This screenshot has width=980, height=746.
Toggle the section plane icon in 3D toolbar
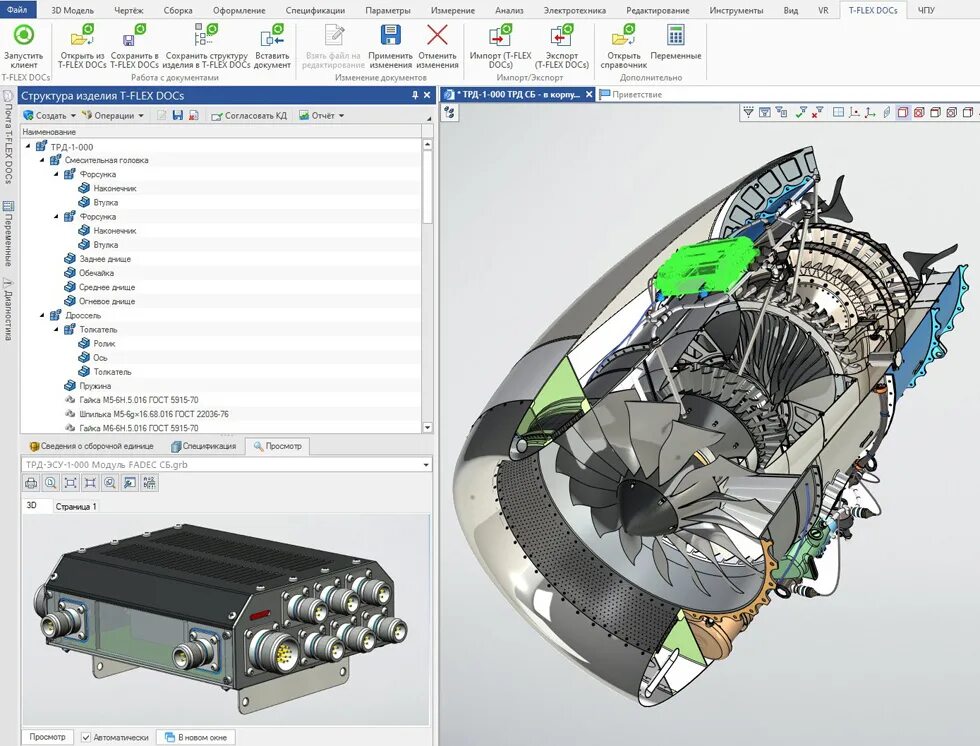[886, 112]
